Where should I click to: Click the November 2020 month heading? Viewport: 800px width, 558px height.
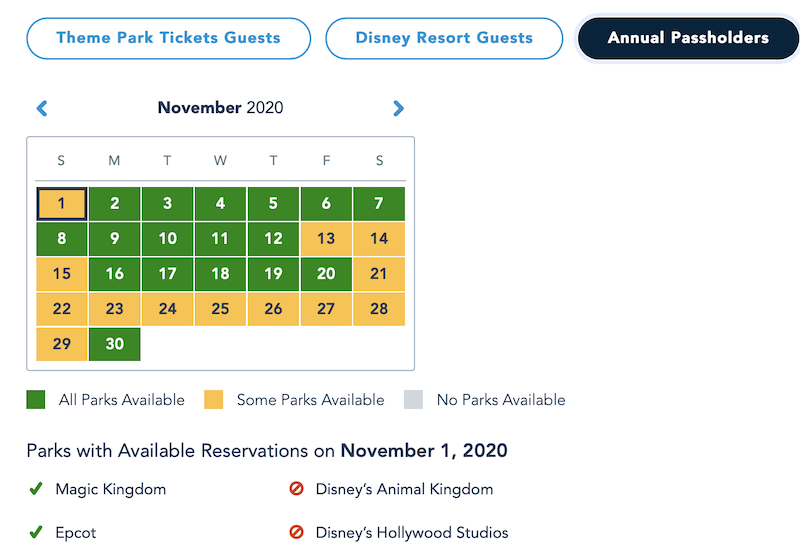(220, 108)
